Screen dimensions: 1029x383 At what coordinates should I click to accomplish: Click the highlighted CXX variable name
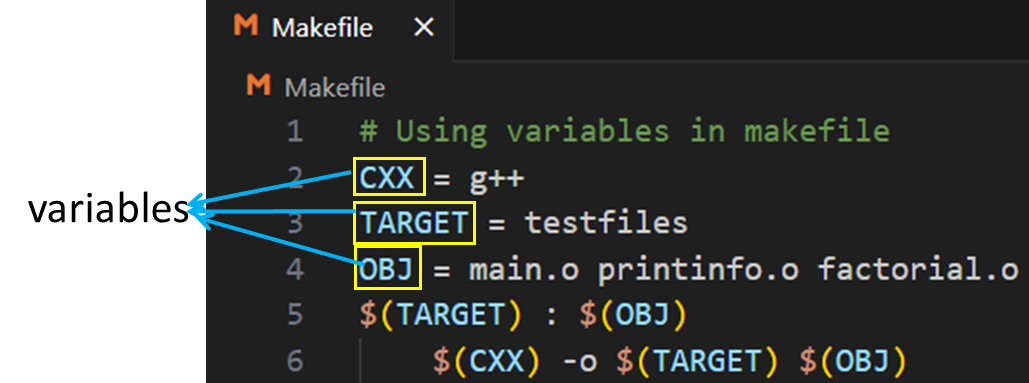click(x=390, y=176)
